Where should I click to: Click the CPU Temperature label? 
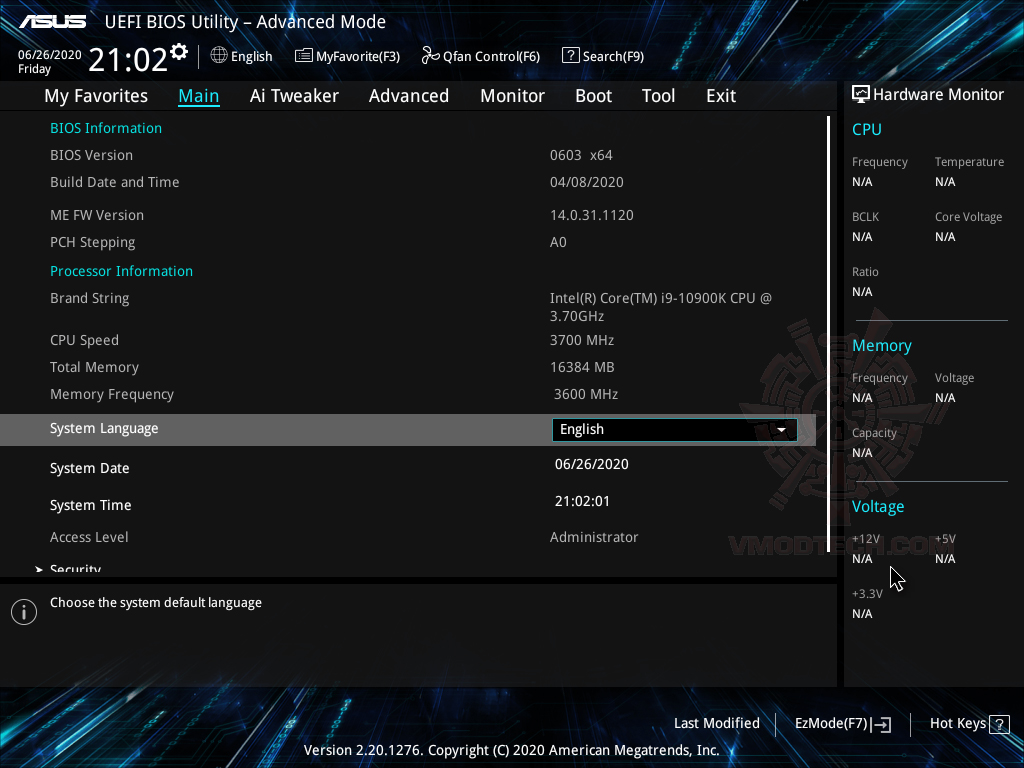(x=969, y=162)
